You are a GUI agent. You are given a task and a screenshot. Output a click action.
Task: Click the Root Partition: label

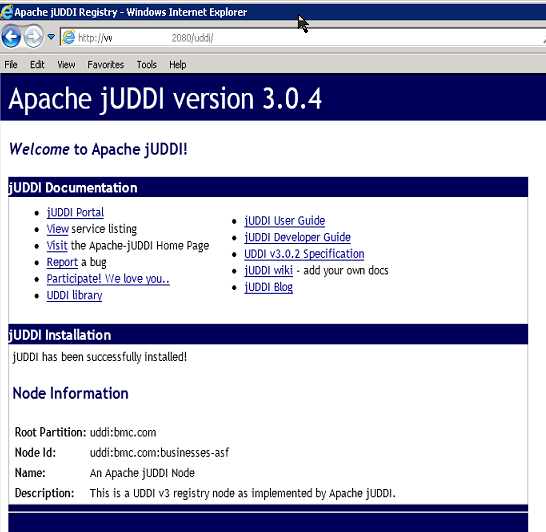tap(50, 432)
